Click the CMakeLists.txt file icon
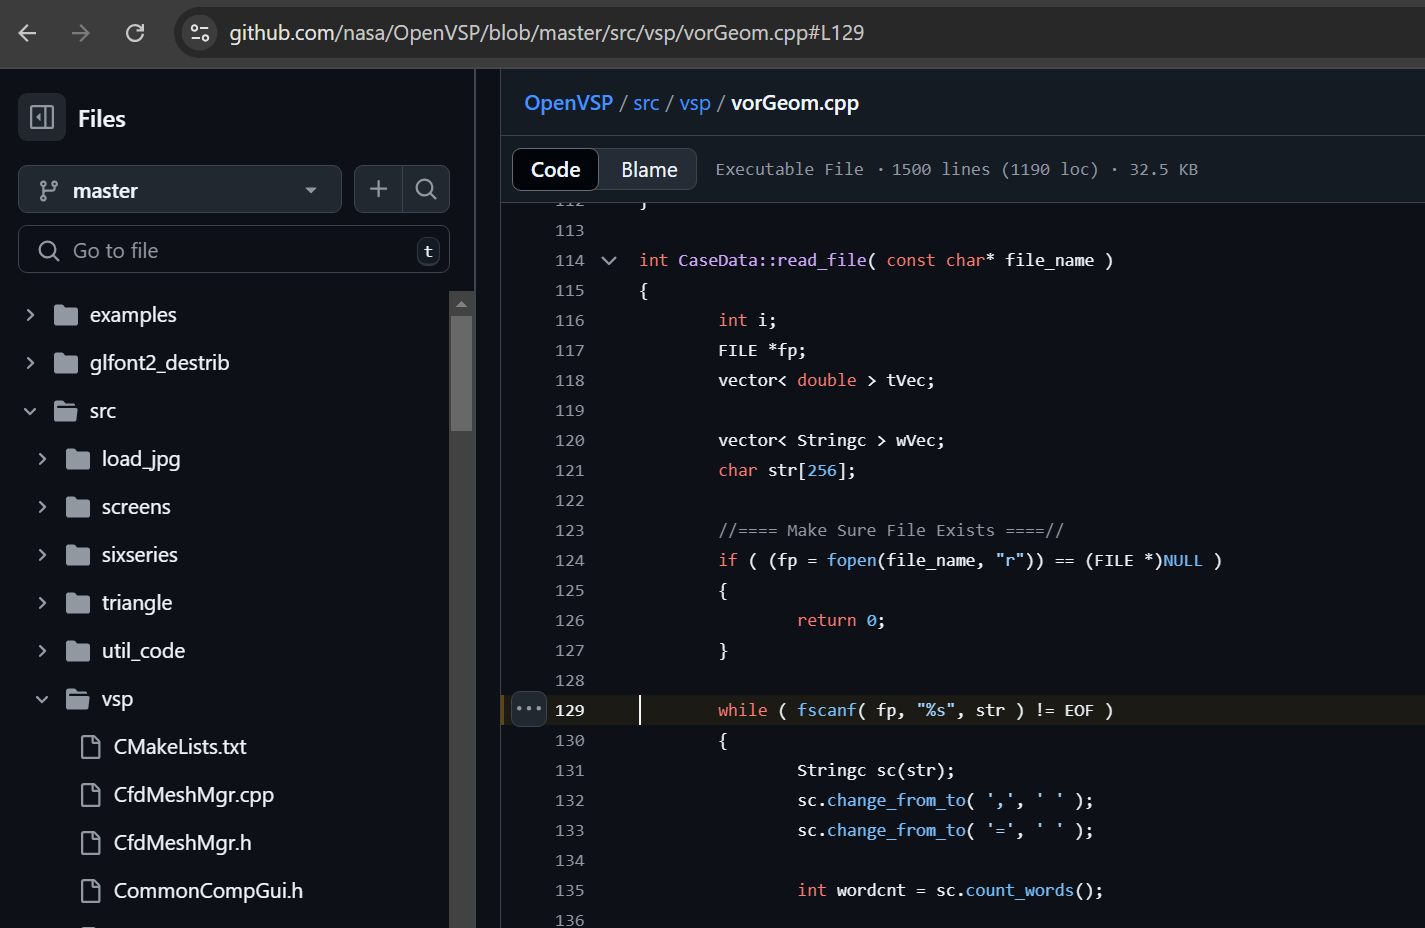 click(x=91, y=747)
